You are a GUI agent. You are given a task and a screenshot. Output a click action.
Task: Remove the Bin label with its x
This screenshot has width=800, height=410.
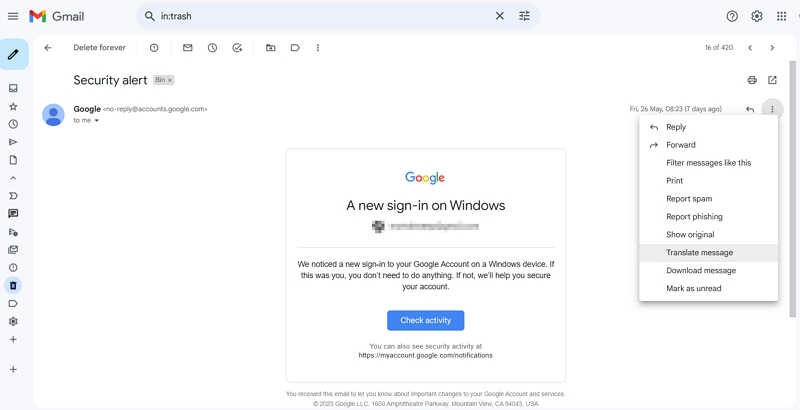[x=170, y=80]
